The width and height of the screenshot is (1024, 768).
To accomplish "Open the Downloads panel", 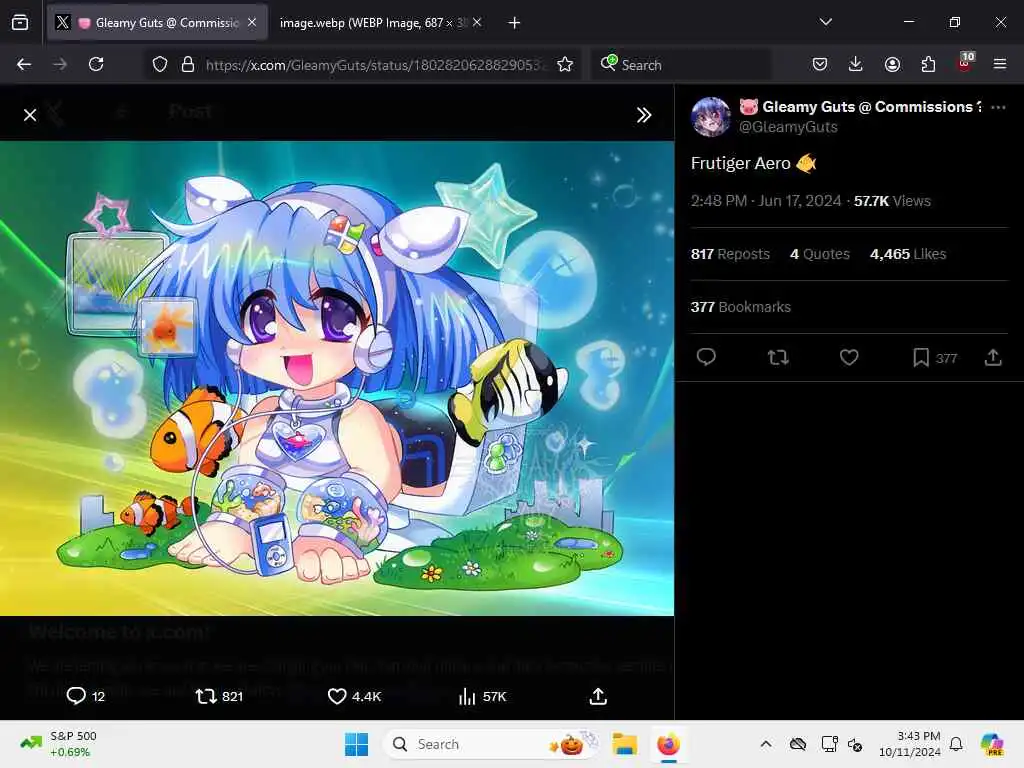I will 856,64.
